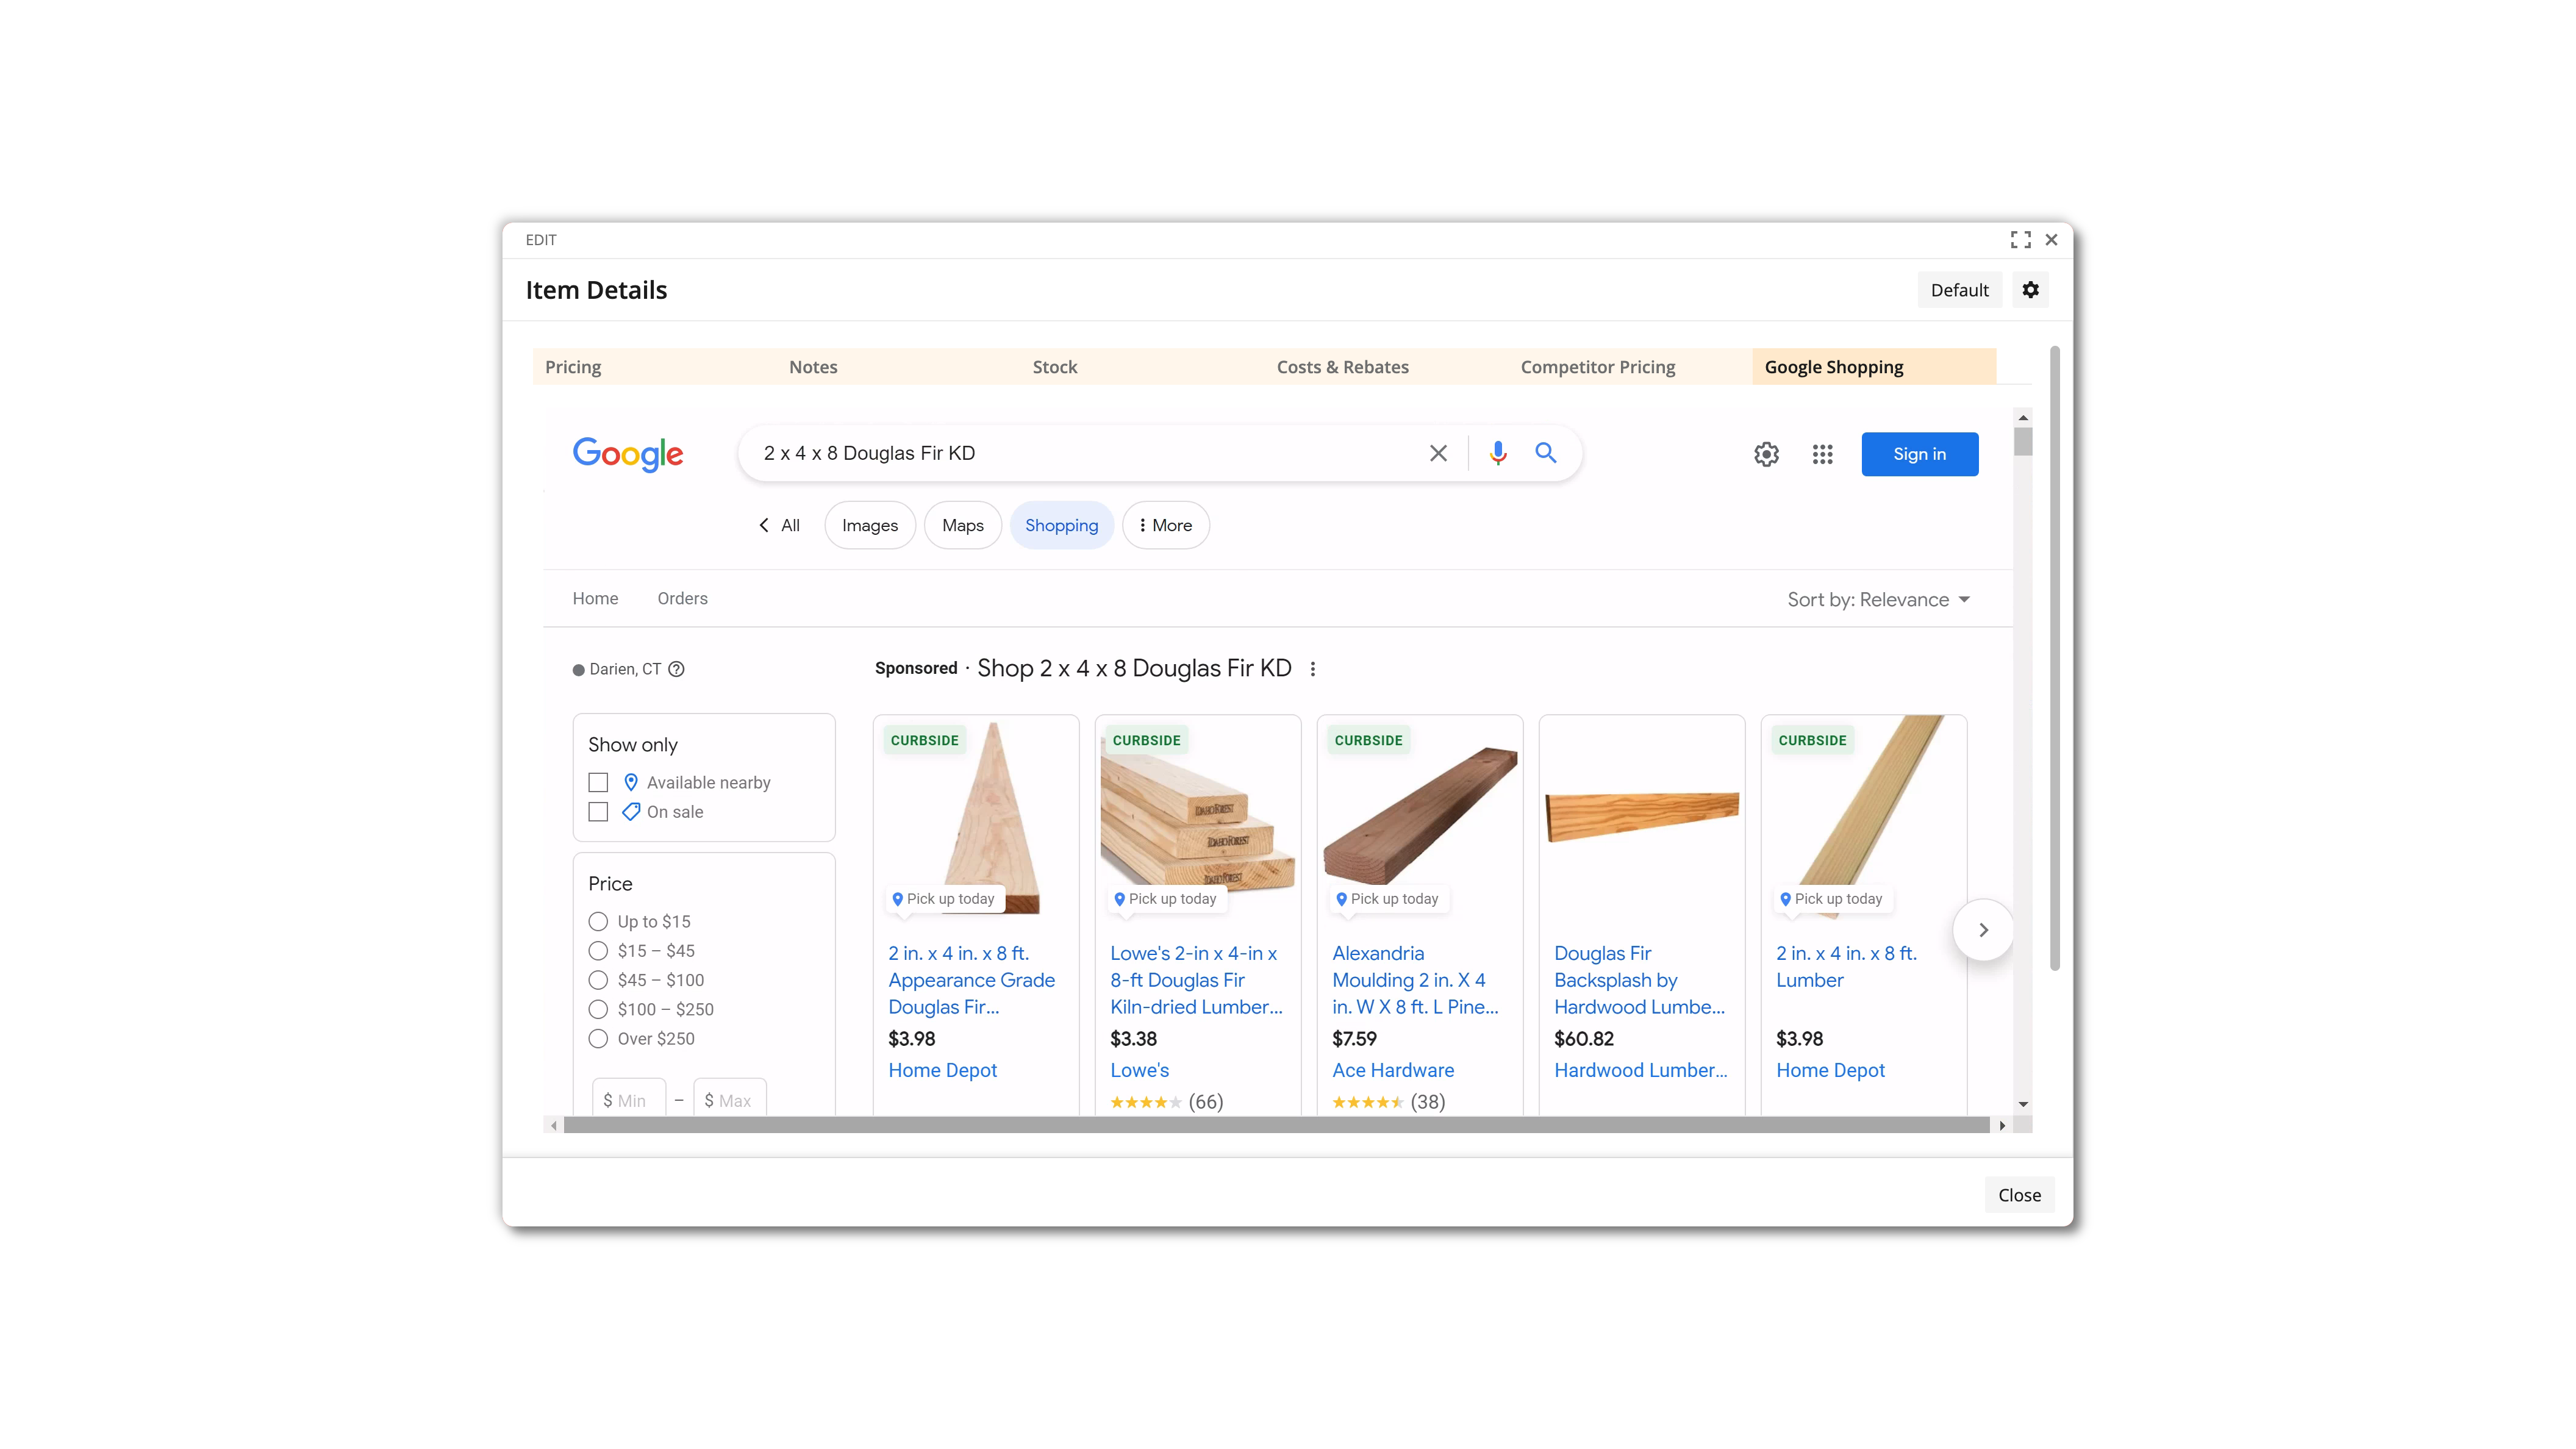
Task: Select the Up to $15 price option
Action: pyautogui.click(x=598, y=921)
